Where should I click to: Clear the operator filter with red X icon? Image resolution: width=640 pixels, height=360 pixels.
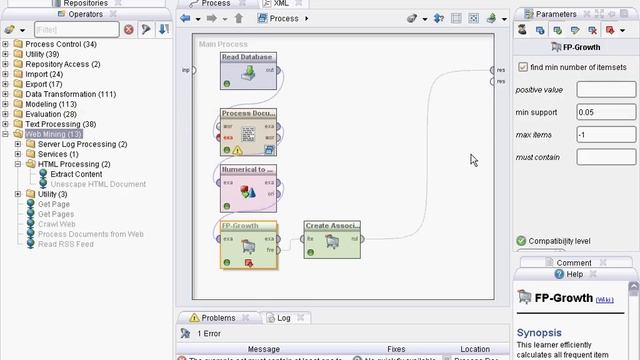129,29
